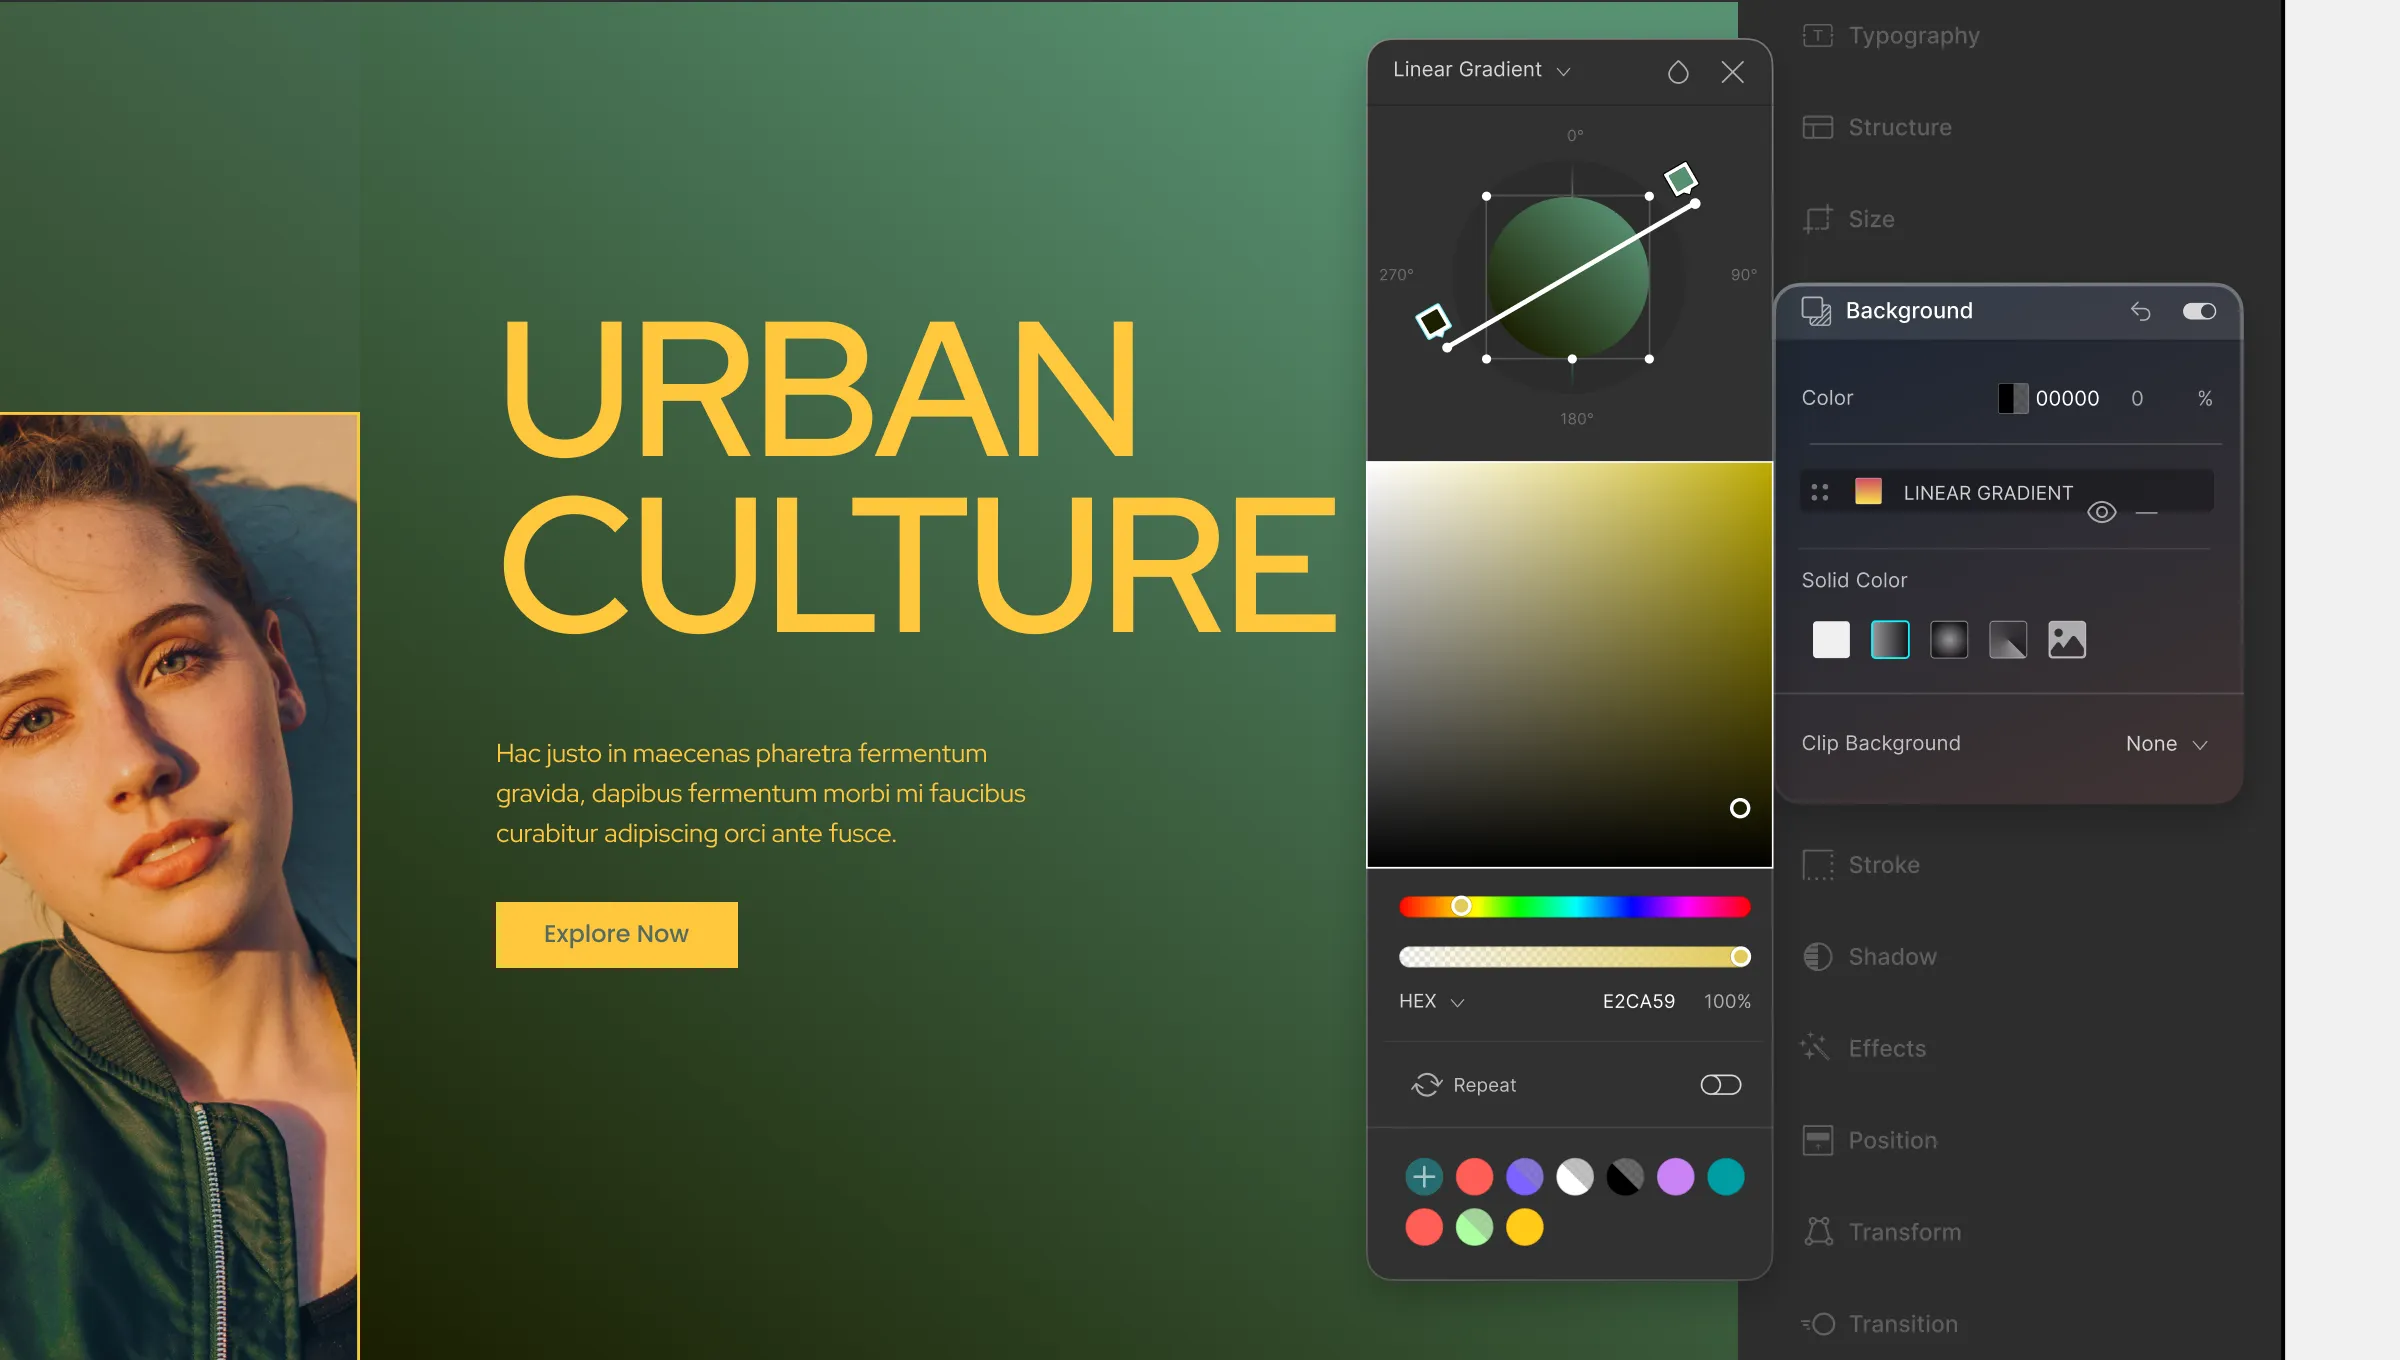Click the black Color swatch in Background
This screenshot has height=1360, width=2400.
2013,398
